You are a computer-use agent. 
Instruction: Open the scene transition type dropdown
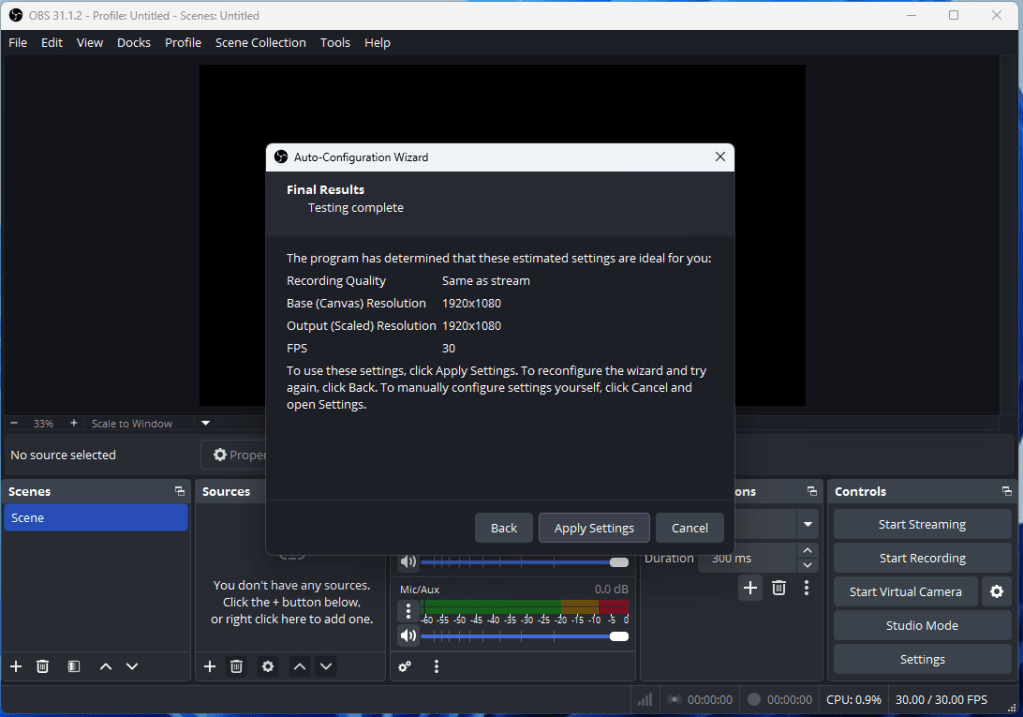[x=806, y=524]
